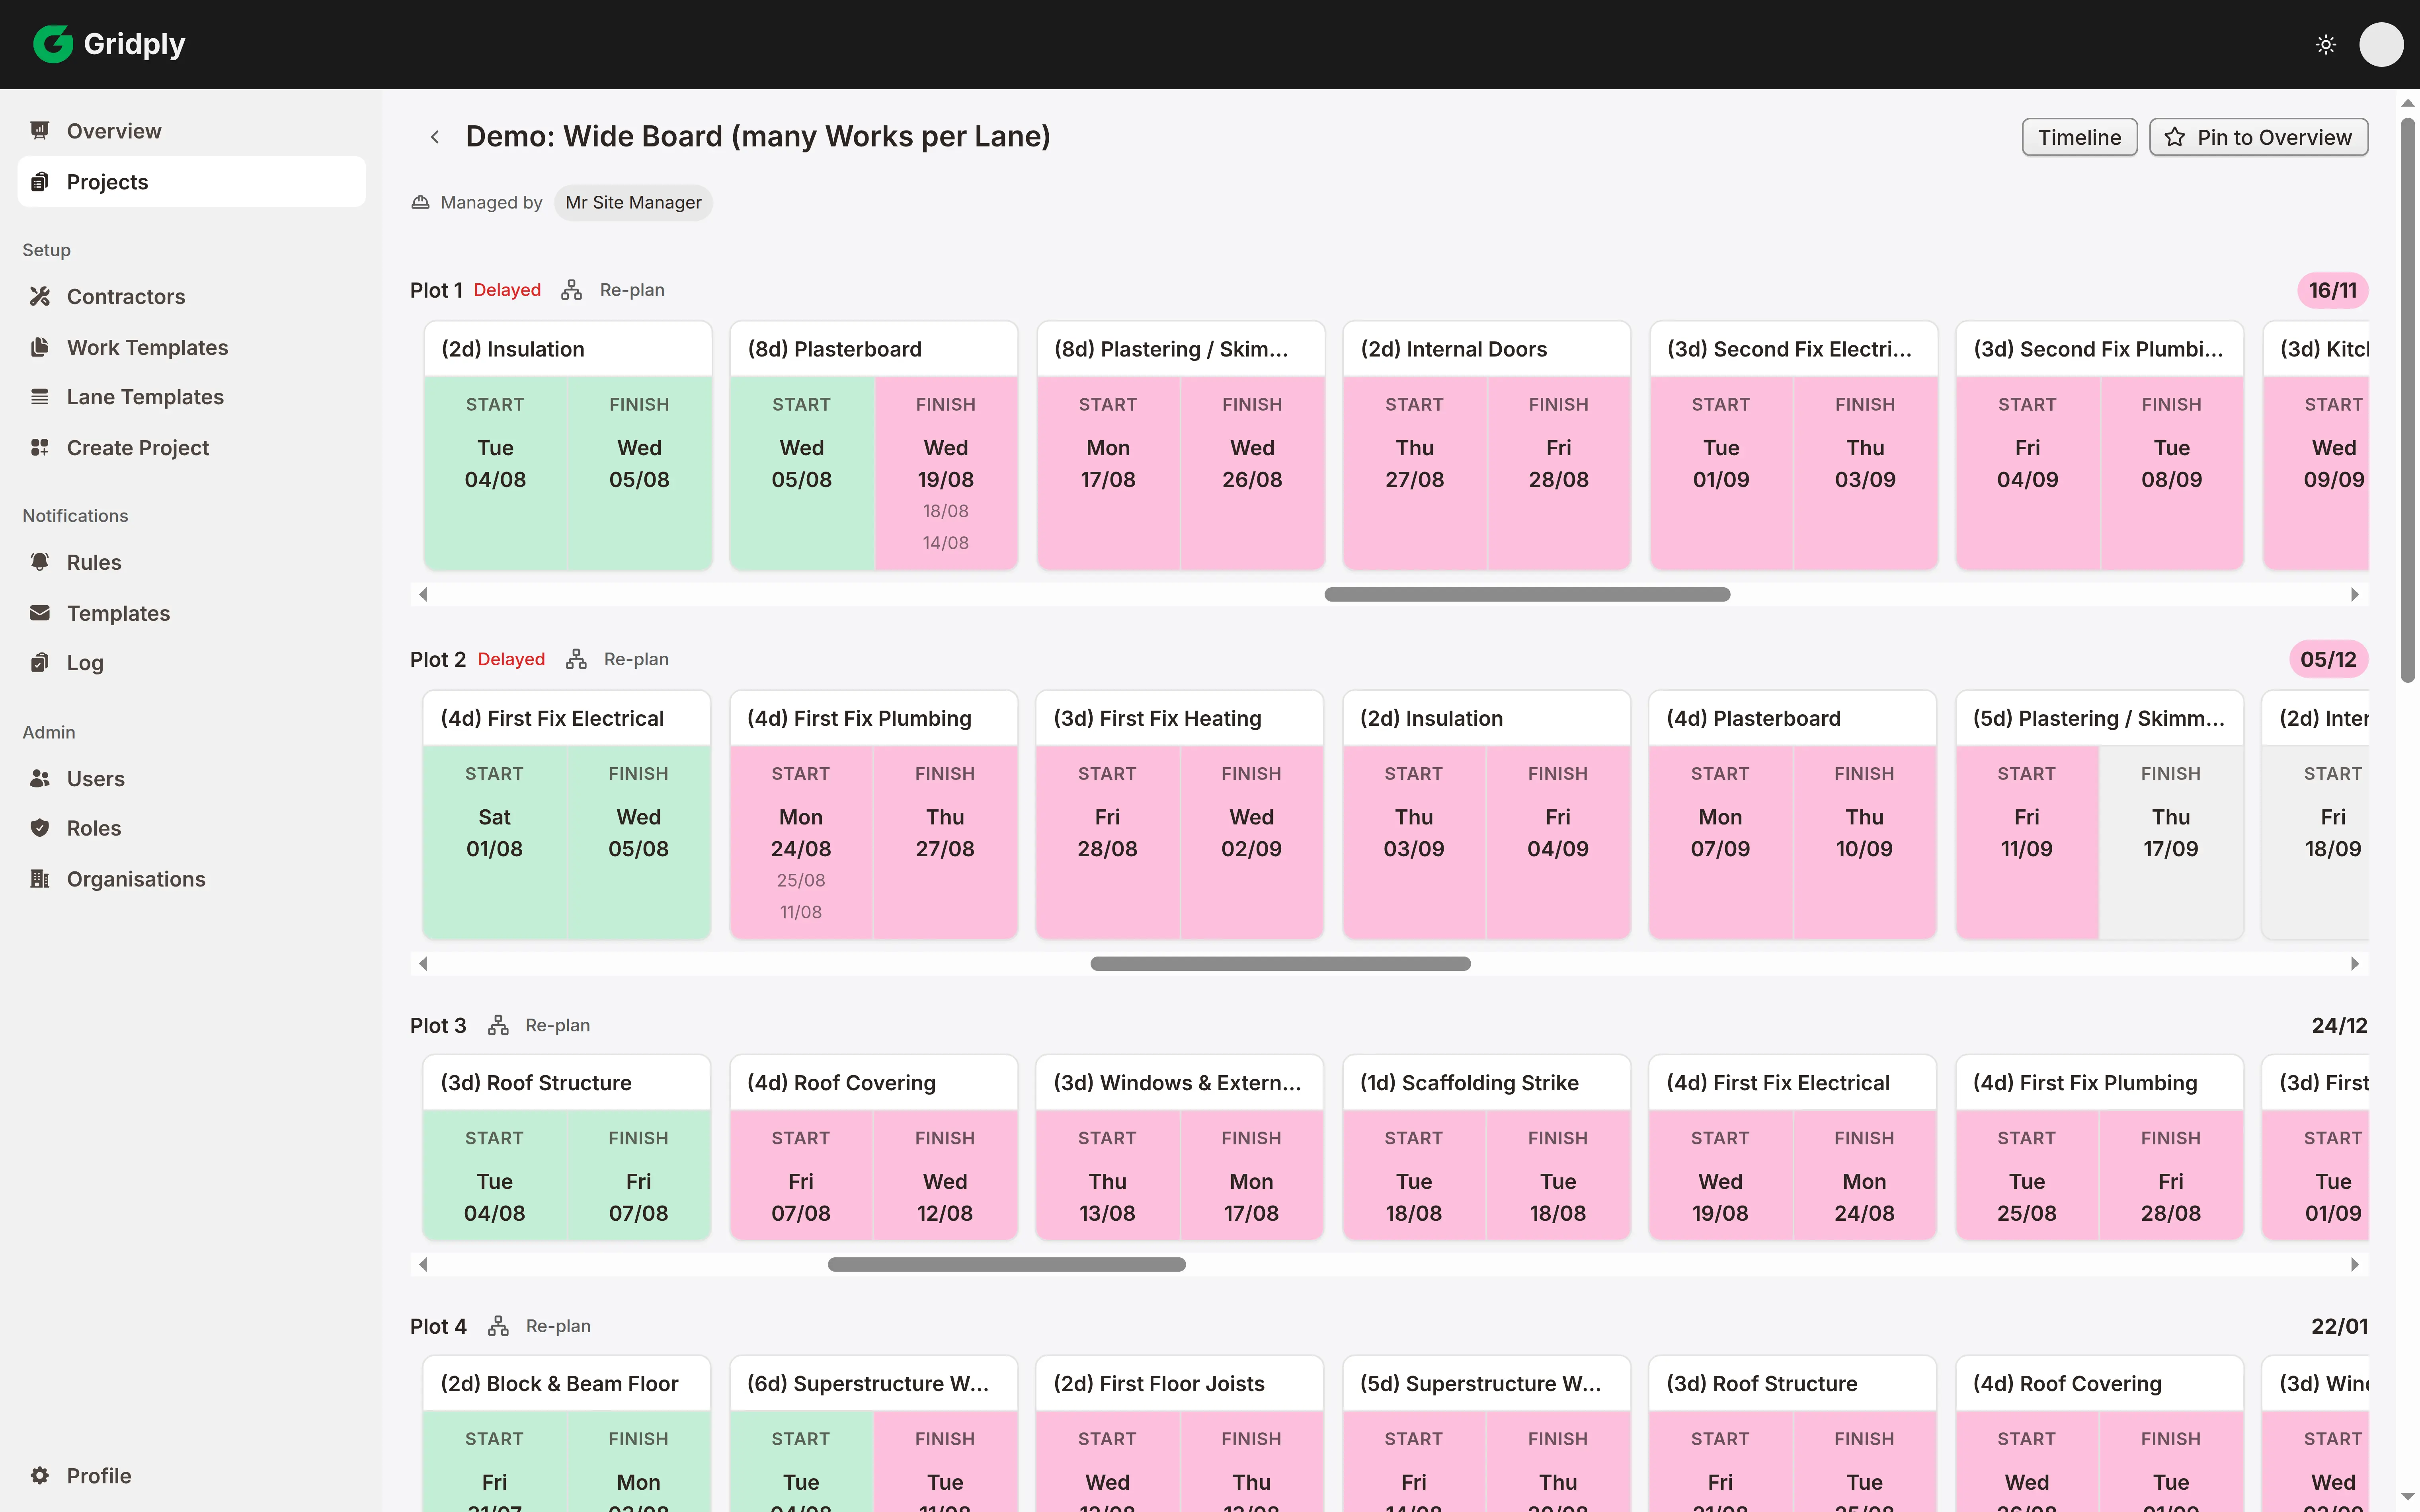The image size is (2420, 1512).
Task: Click the Work Templates icon
Action: (40, 347)
